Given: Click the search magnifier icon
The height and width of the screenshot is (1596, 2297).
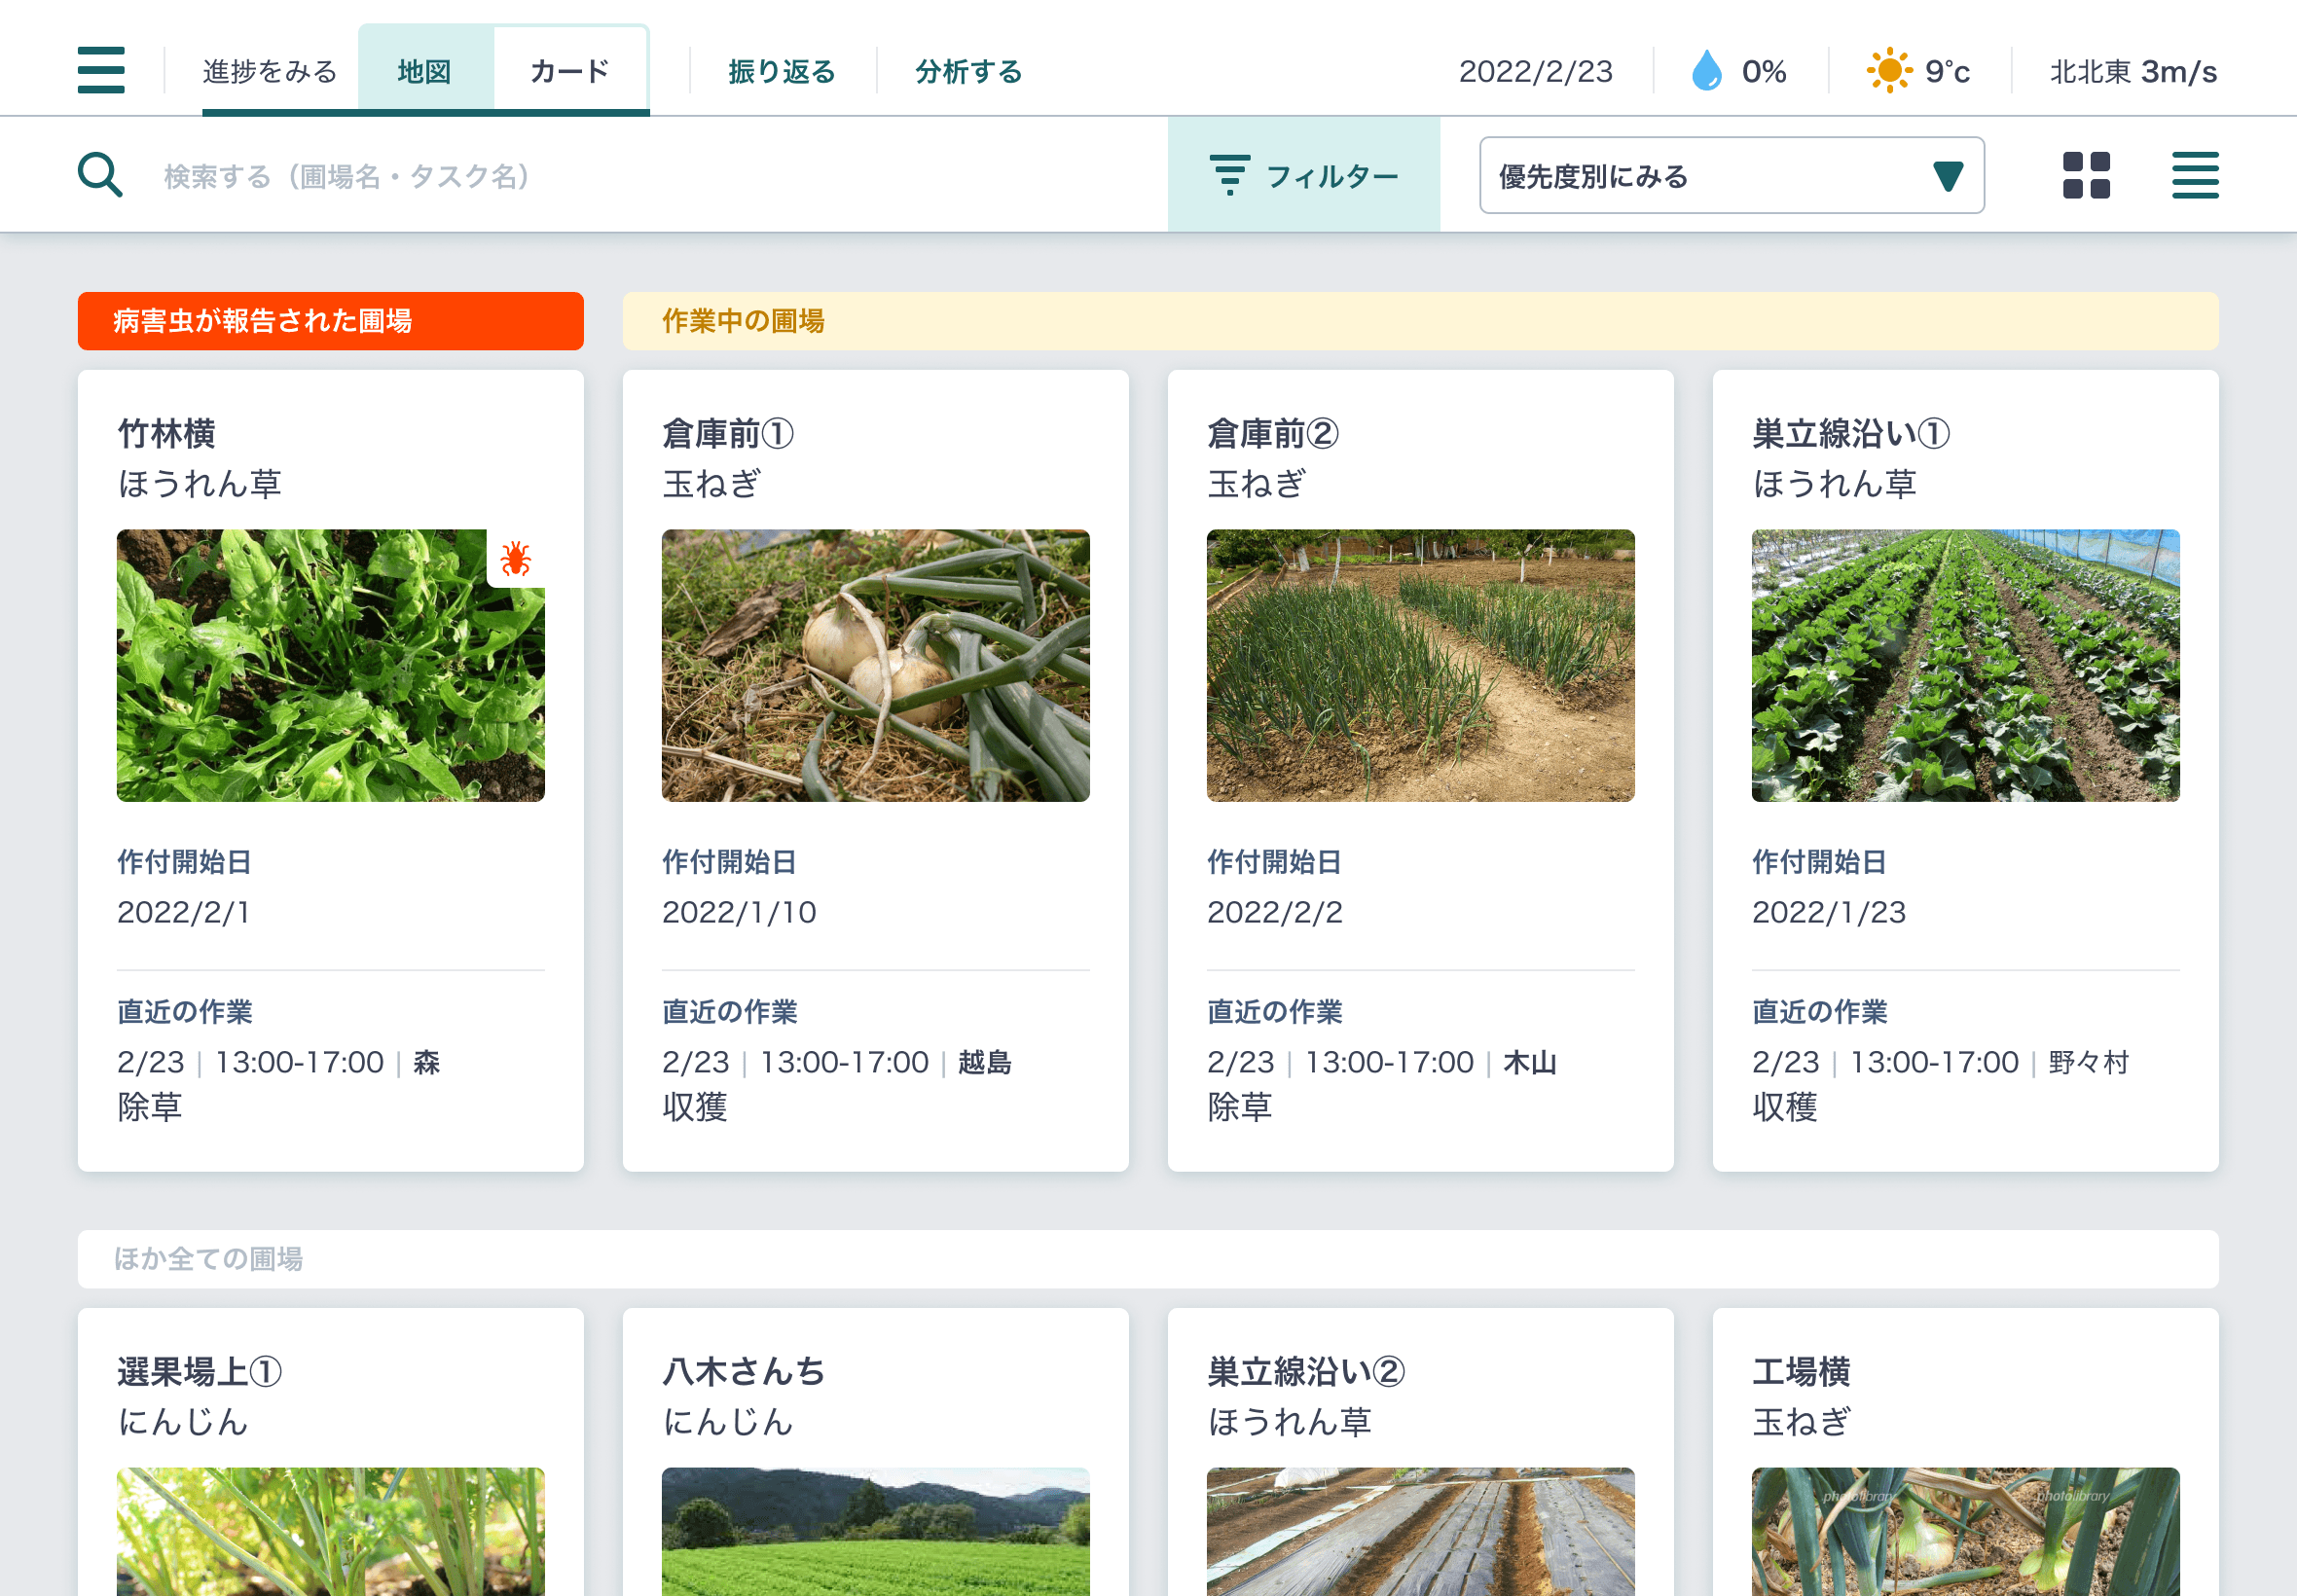Looking at the screenshot, I should tap(100, 175).
